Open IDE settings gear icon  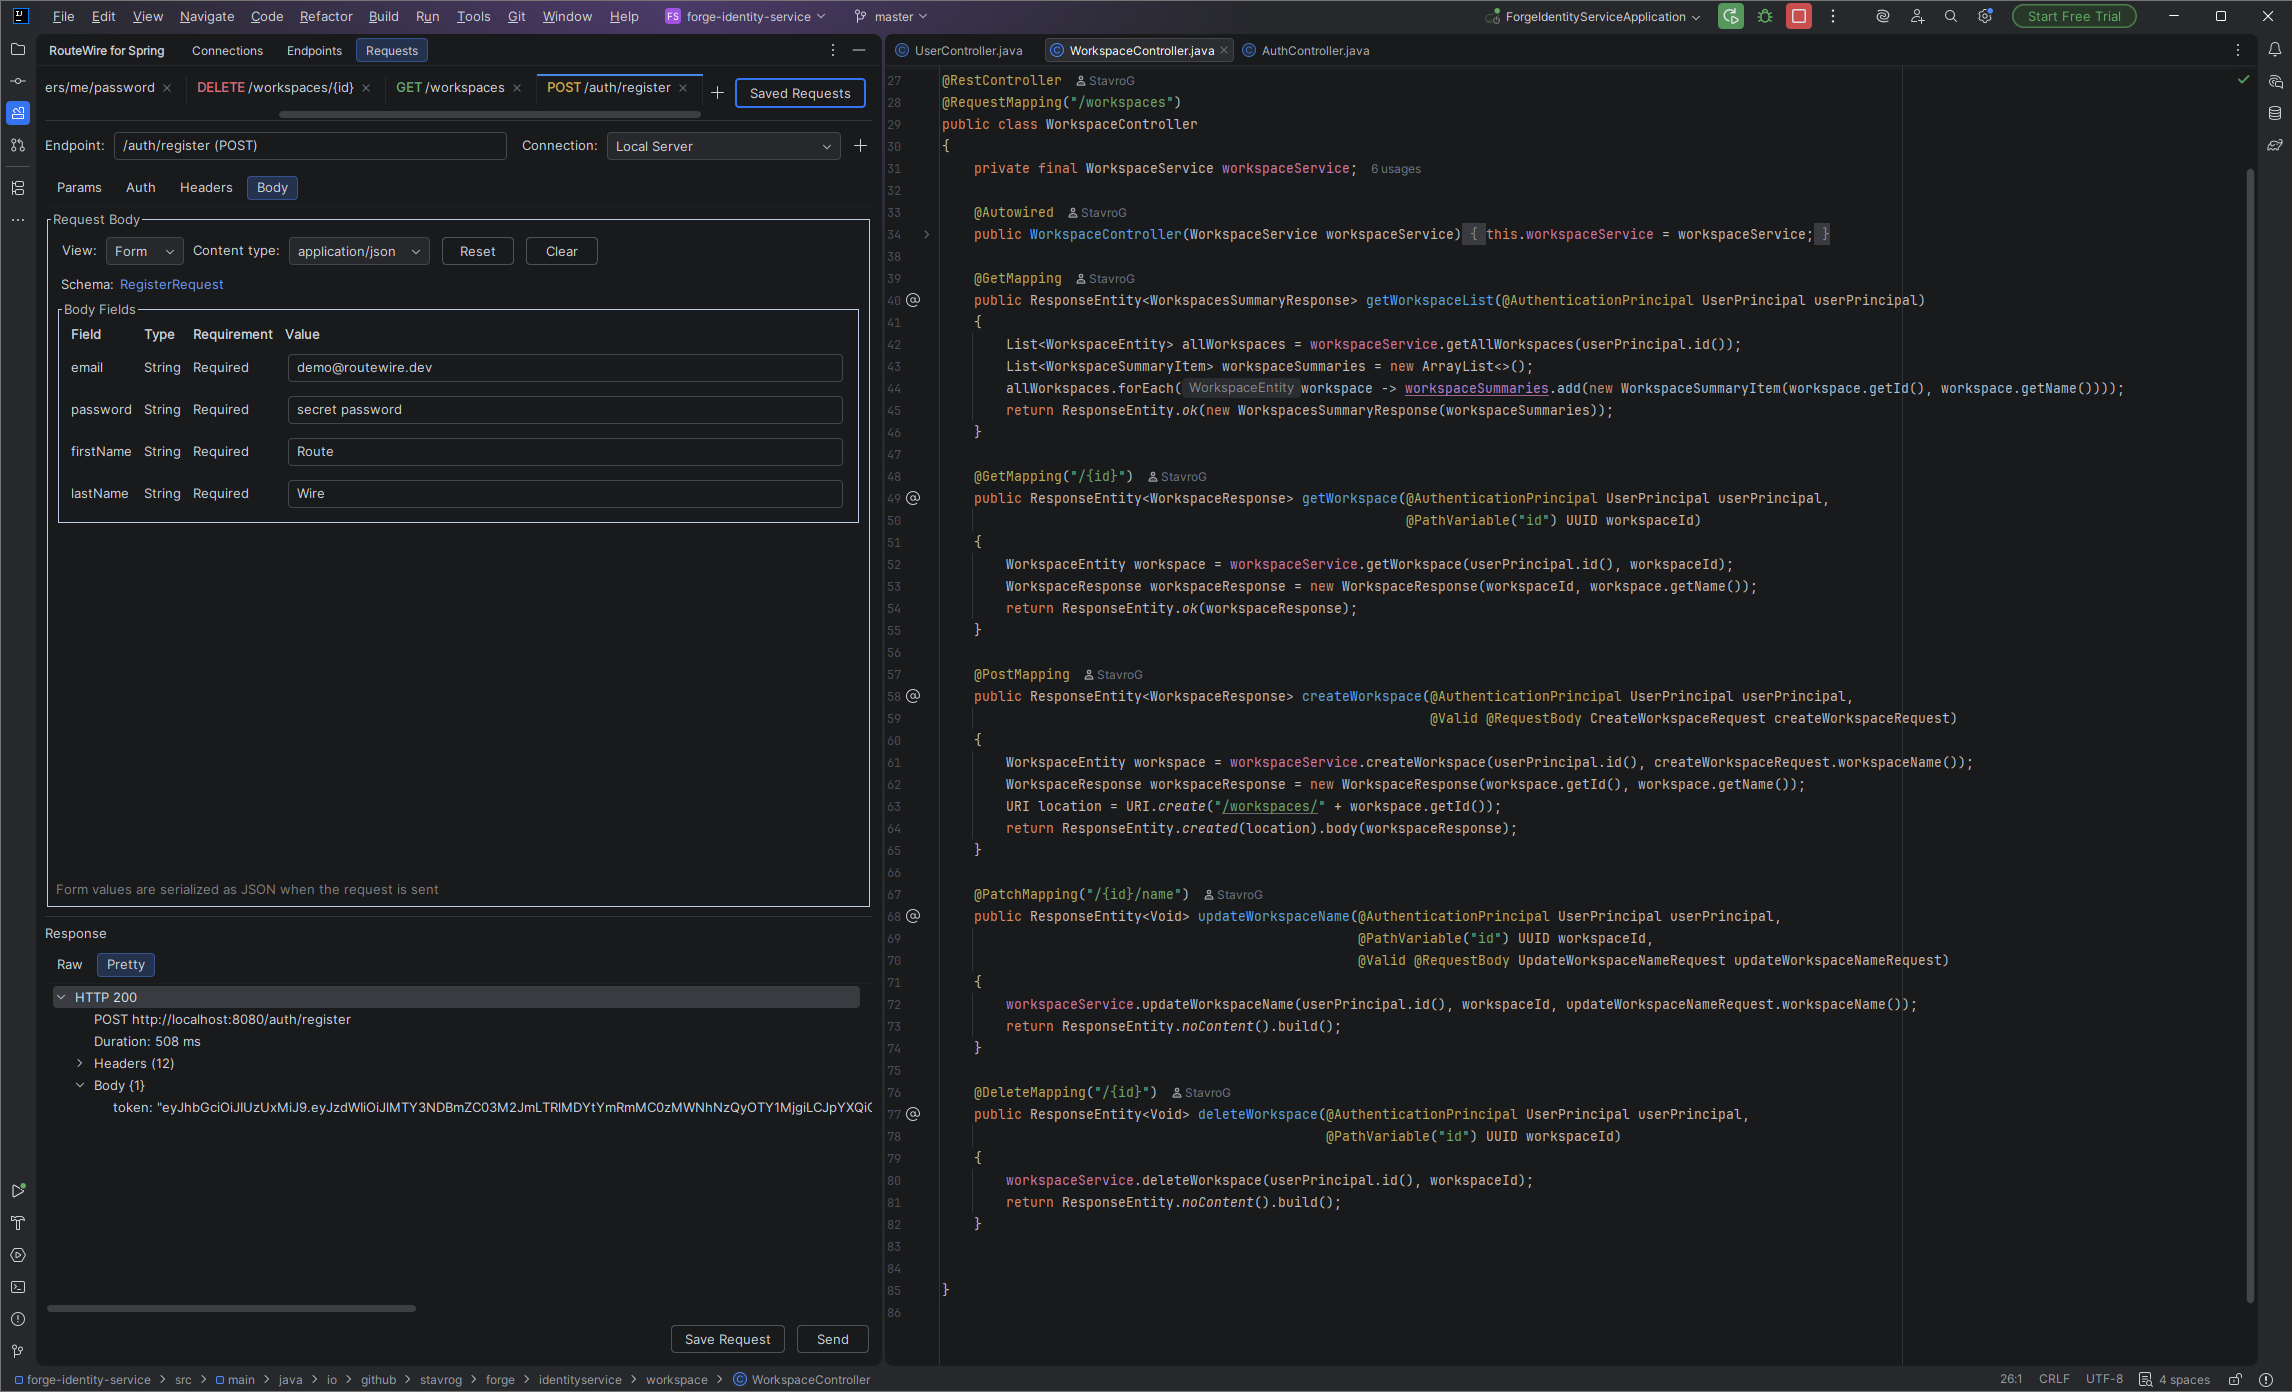(1985, 16)
